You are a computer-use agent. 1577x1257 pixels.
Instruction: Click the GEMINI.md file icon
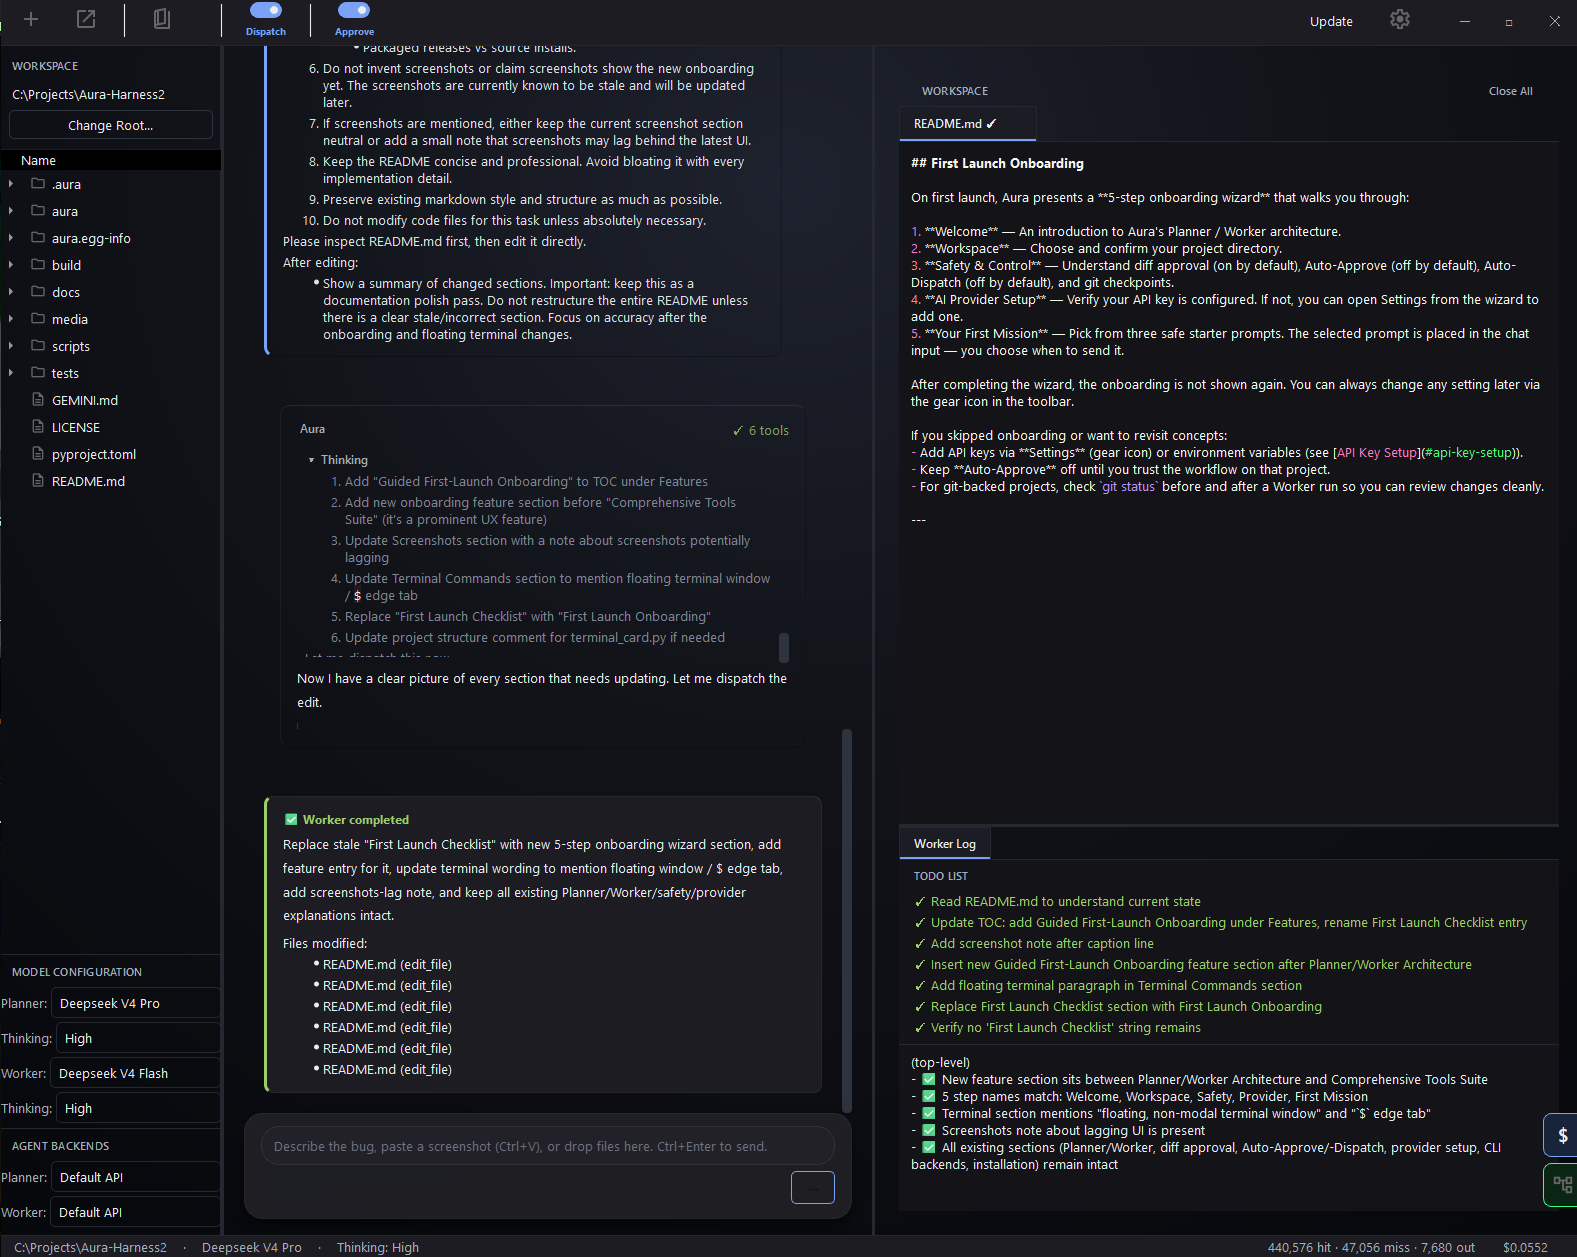(x=38, y=400)
